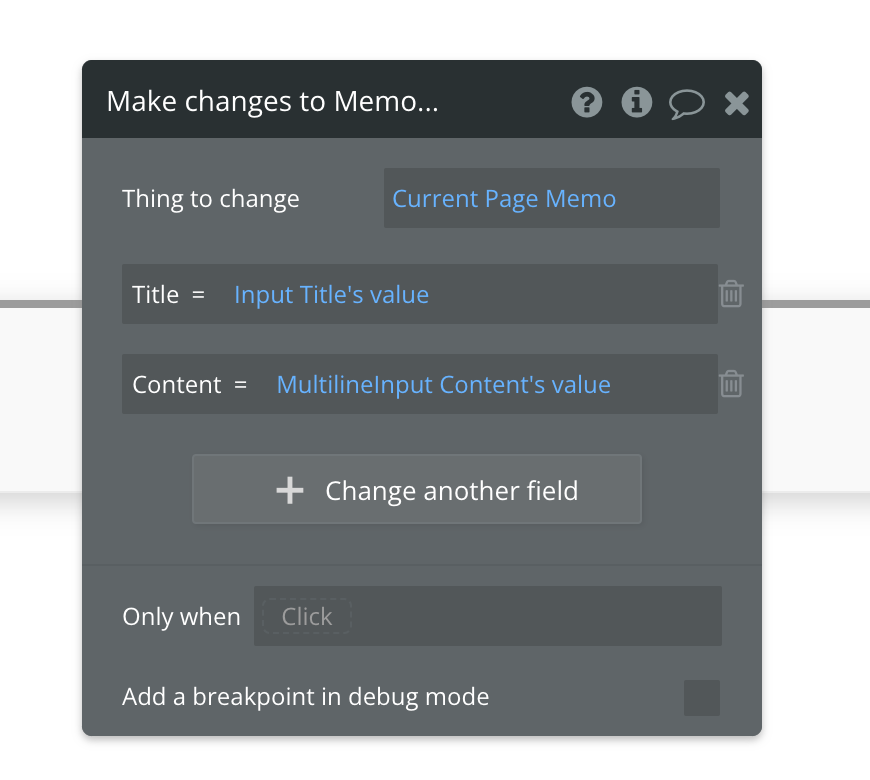Click the info icon in header
Screen dimensions: 870x780
click(637, 102)
